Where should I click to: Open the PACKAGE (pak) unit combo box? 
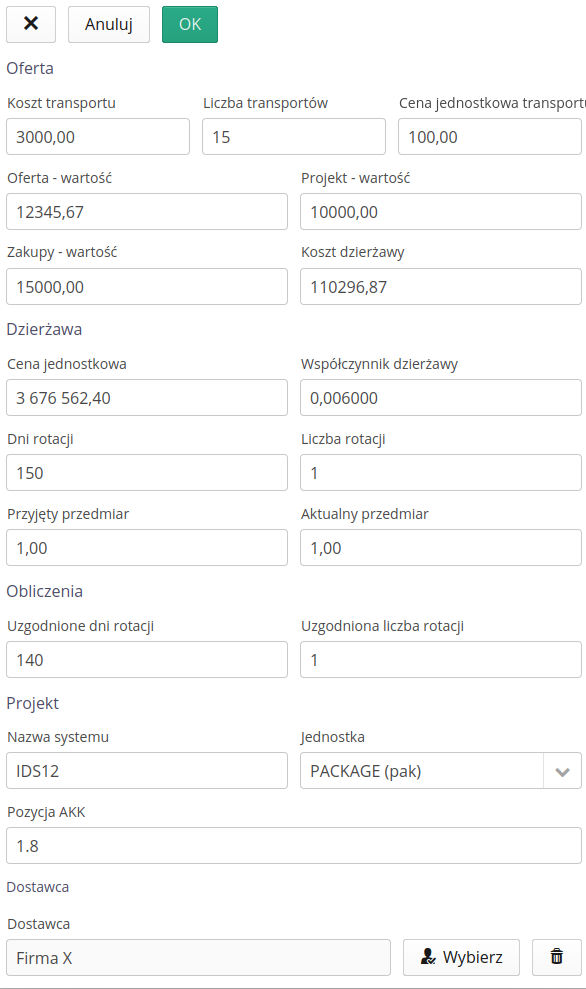[x=440, y=771]
